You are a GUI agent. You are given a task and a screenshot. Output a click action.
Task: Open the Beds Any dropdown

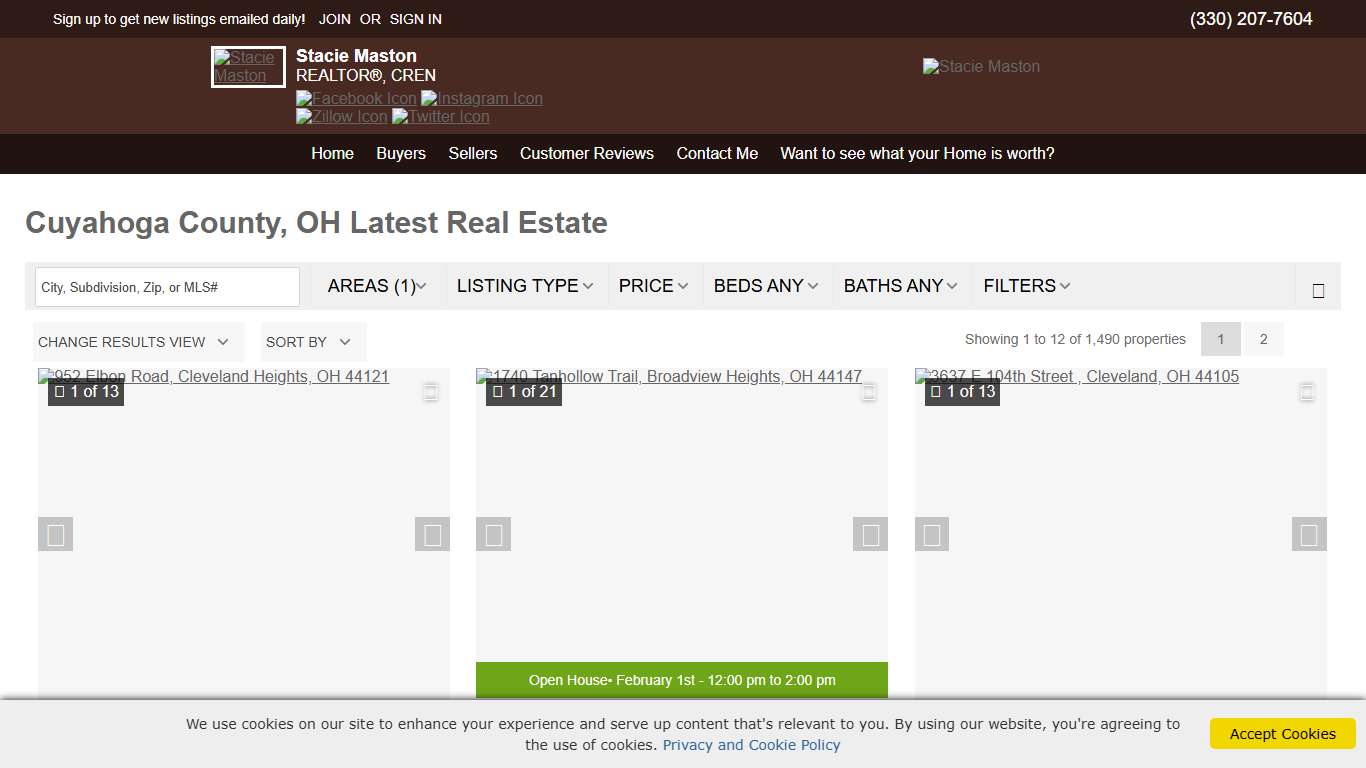point(765,285)
